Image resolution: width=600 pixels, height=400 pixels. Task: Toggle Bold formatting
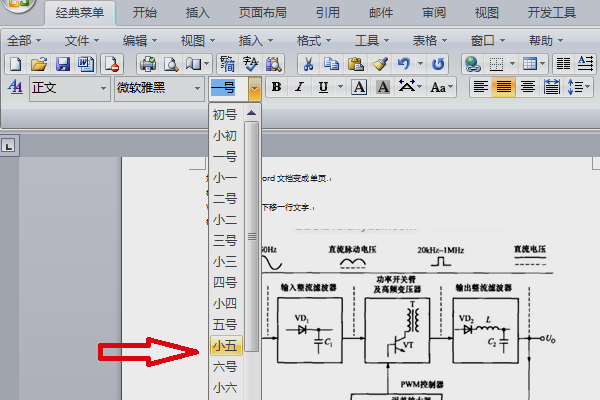click(x=277, y=88)
